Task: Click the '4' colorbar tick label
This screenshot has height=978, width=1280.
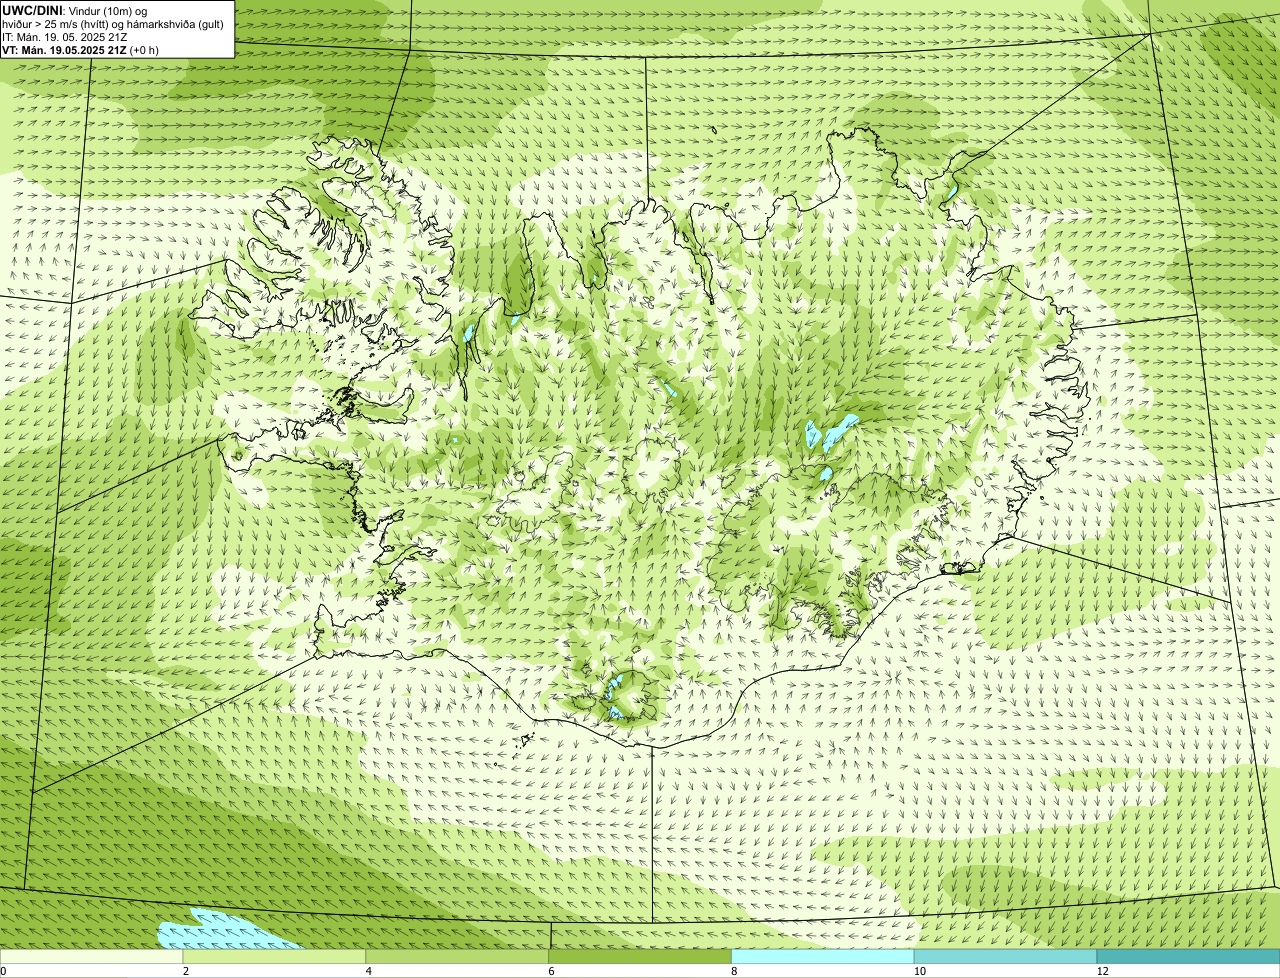Action: click(x=368, y=971)
